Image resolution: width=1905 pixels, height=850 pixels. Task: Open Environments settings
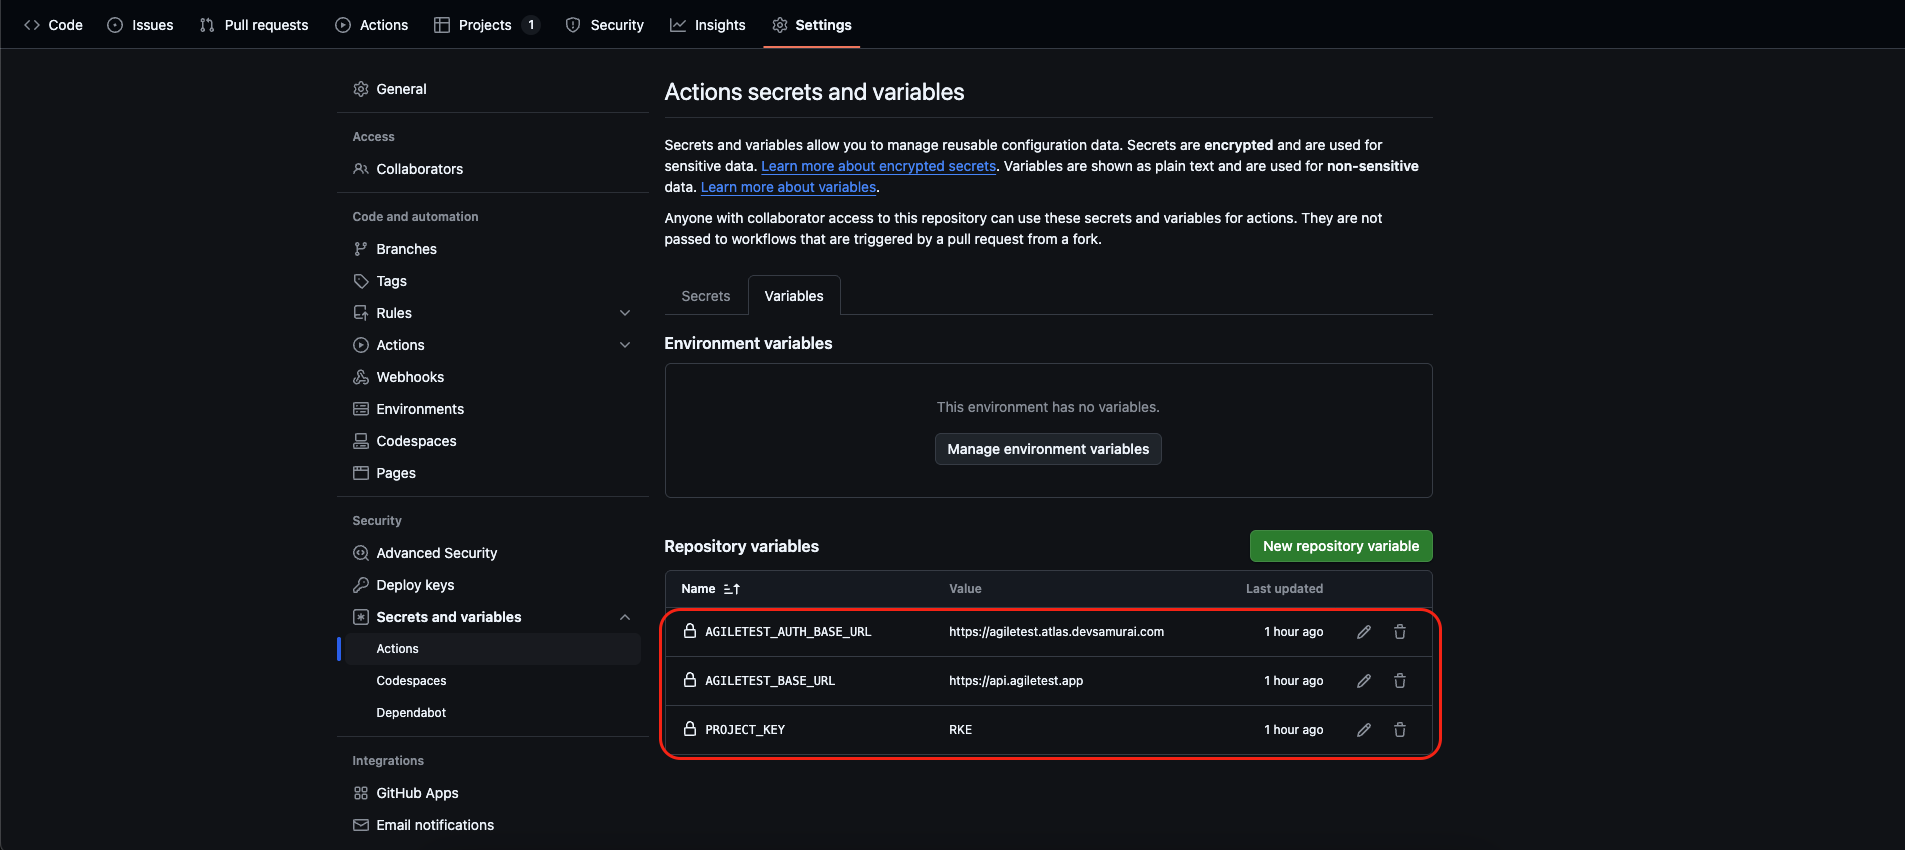click(x=492, y=409)
